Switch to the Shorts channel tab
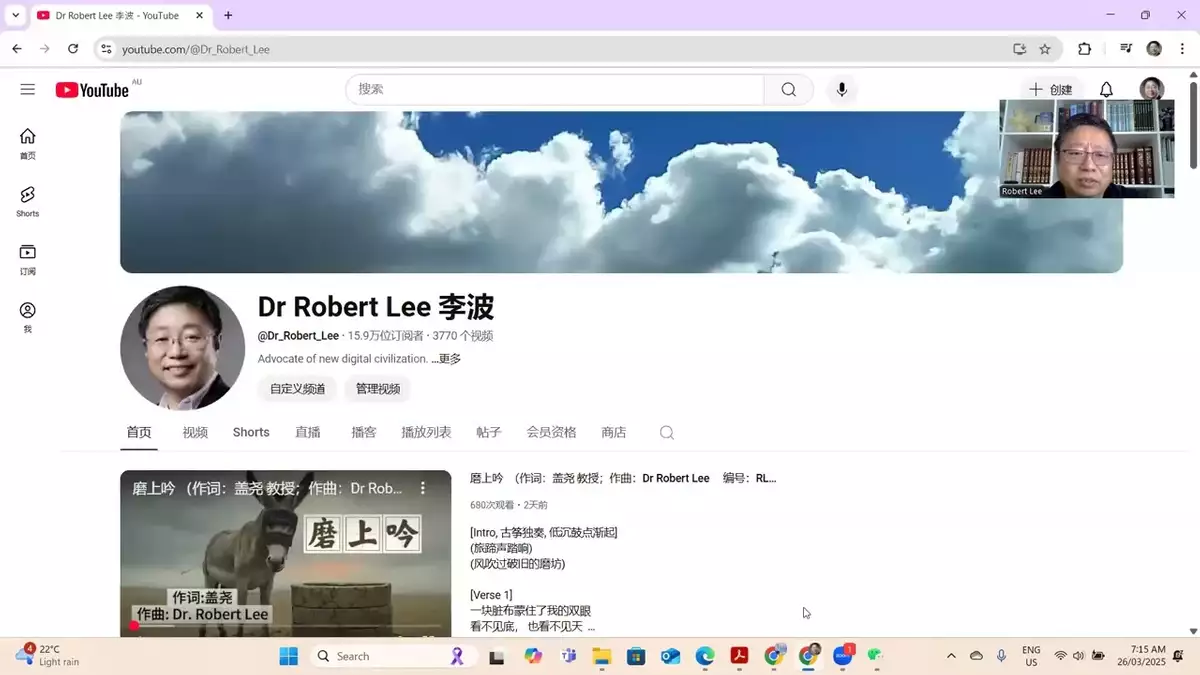 pos(251,432)
